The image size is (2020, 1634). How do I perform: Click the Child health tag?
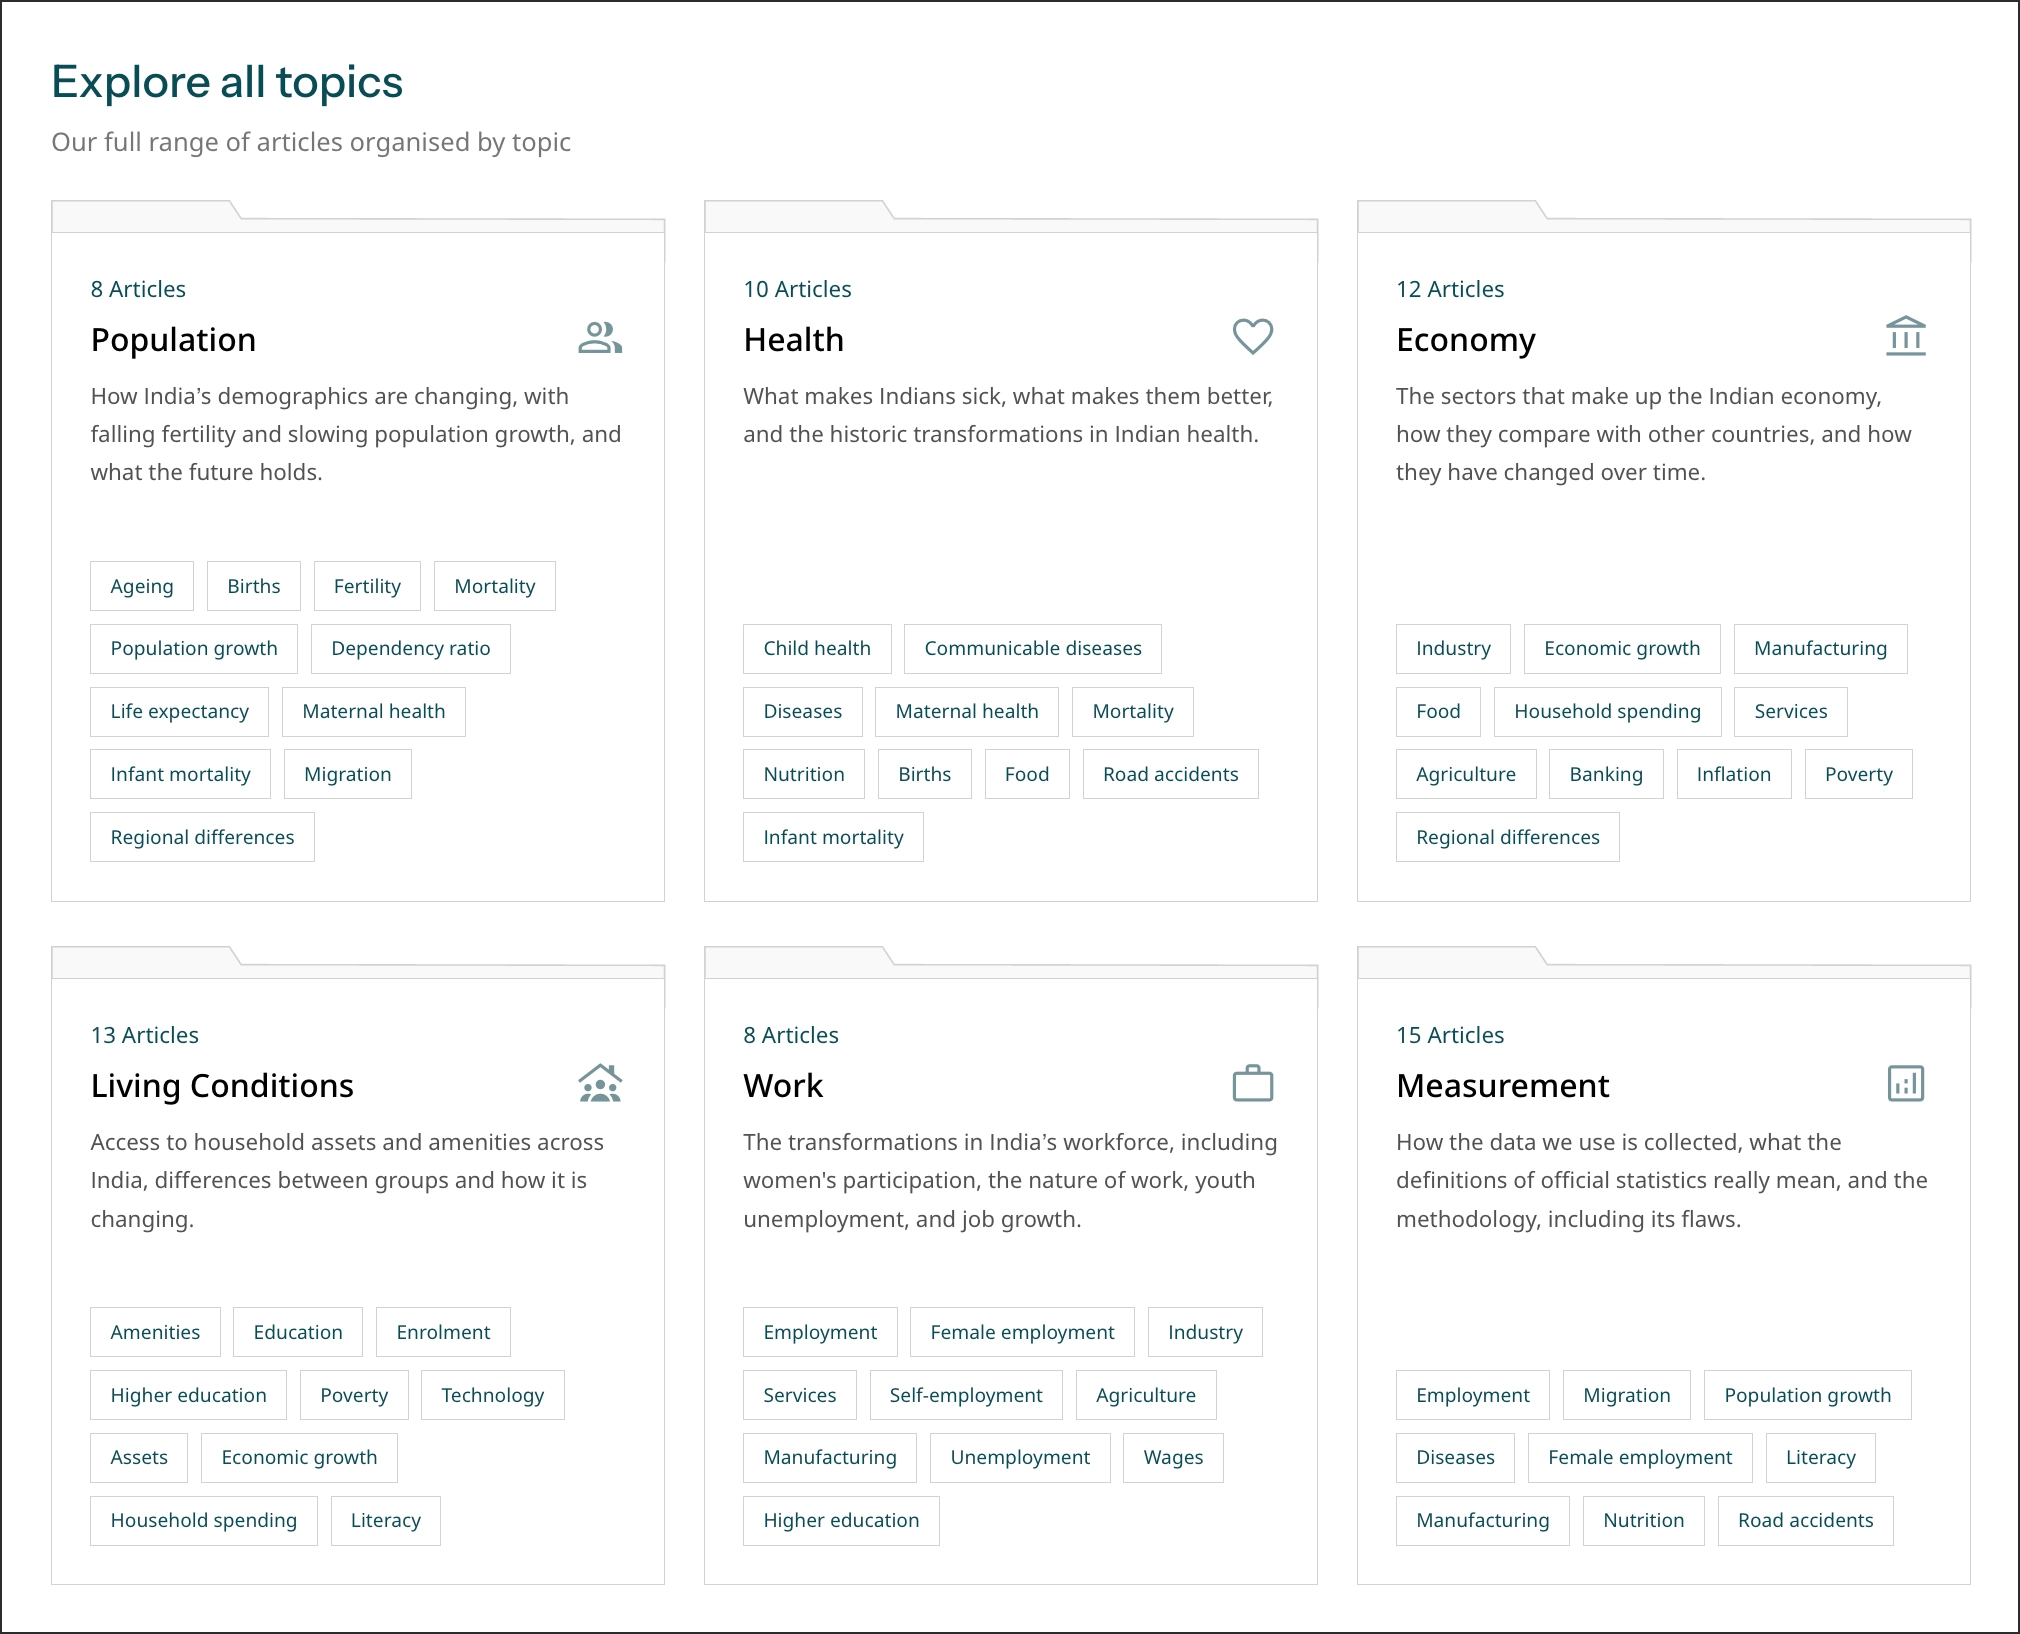tap(817, 649)
